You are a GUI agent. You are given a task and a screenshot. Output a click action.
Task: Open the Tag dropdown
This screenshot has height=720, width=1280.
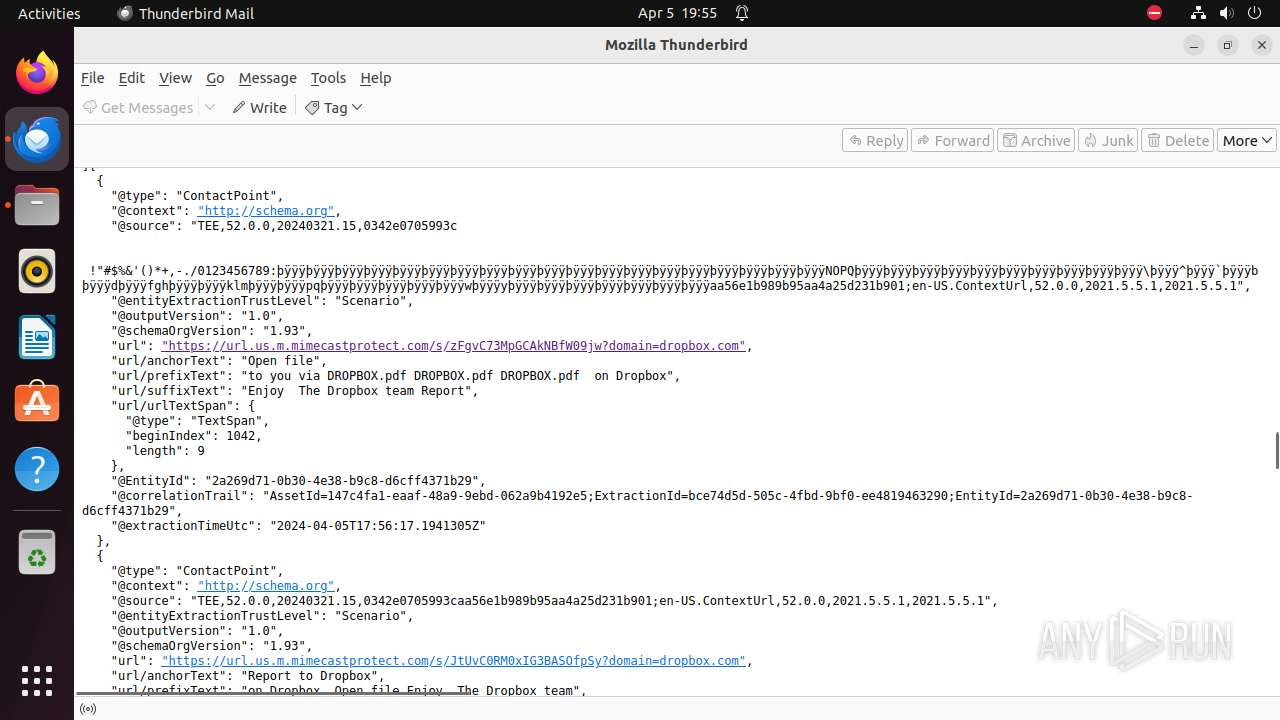(334, 108)
